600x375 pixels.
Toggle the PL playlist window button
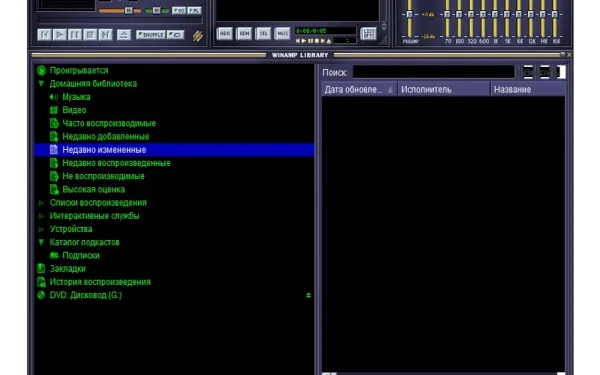coord(194,11)
